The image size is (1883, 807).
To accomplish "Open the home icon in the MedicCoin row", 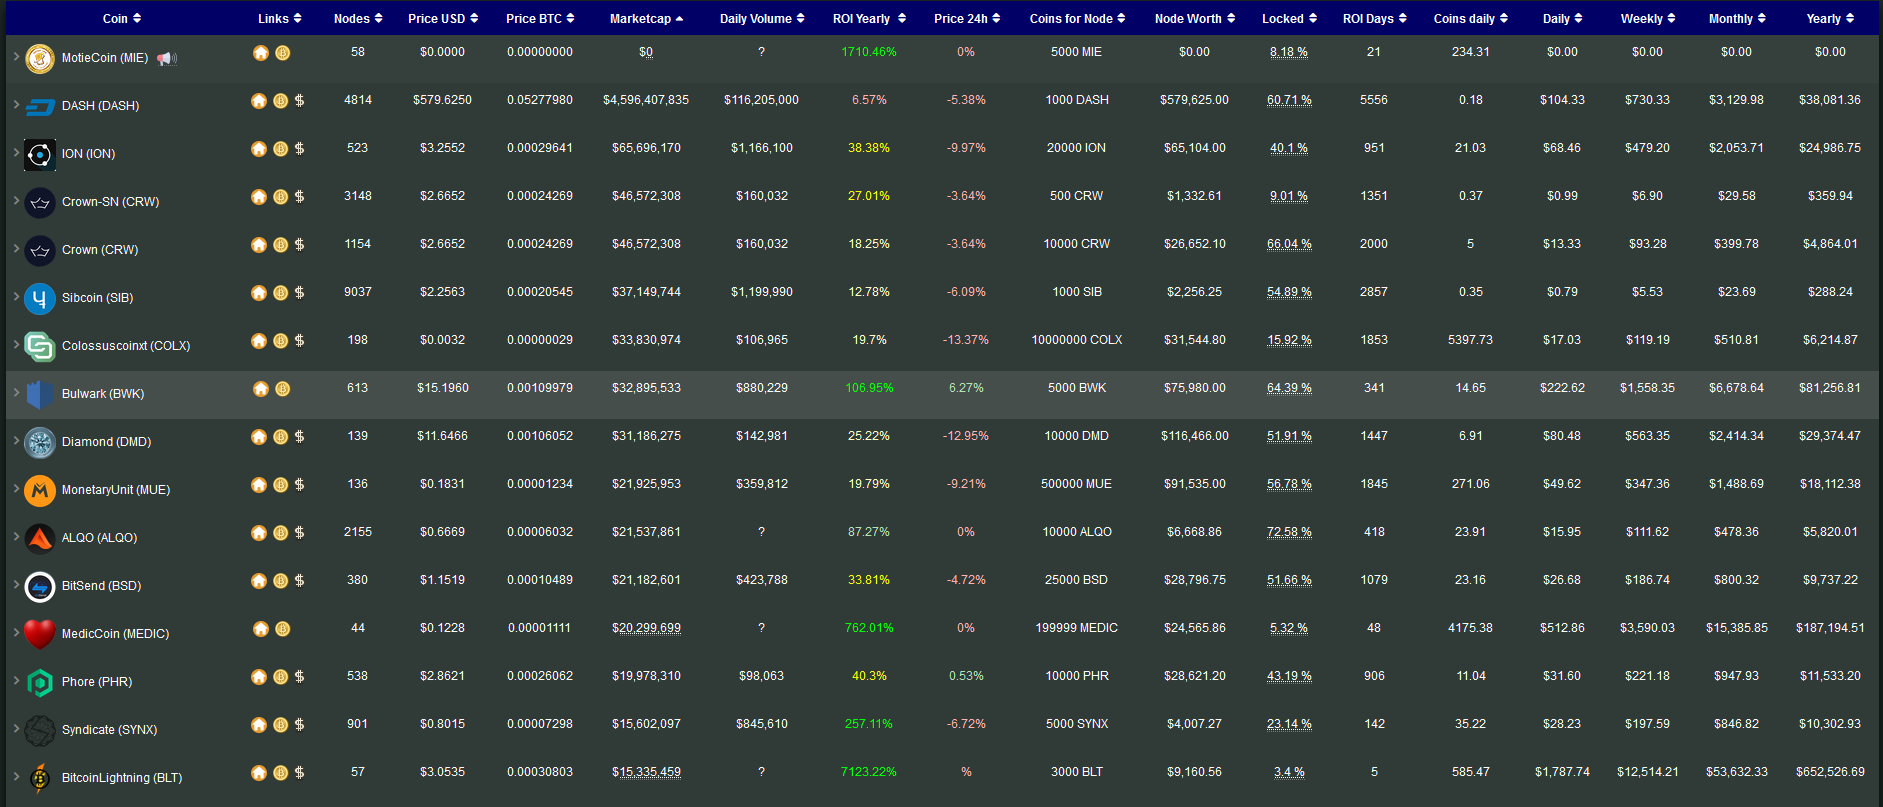I will pos(261,629).
